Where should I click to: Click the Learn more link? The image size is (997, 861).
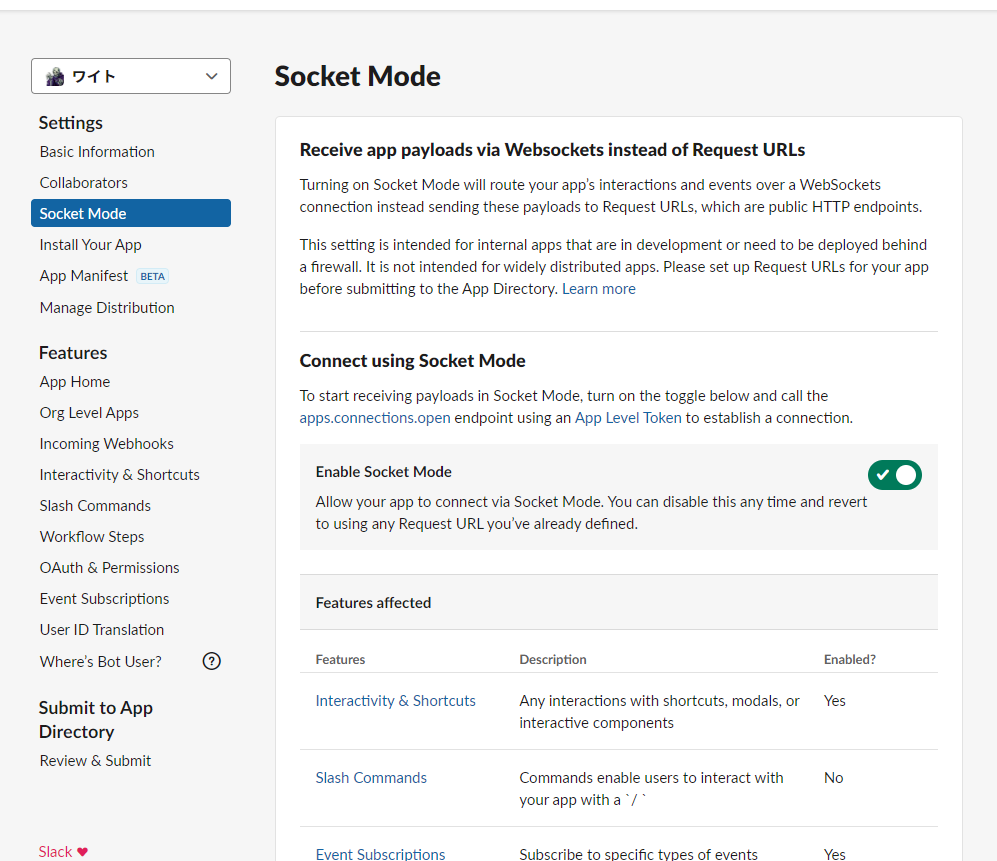(x=599, y=289)
